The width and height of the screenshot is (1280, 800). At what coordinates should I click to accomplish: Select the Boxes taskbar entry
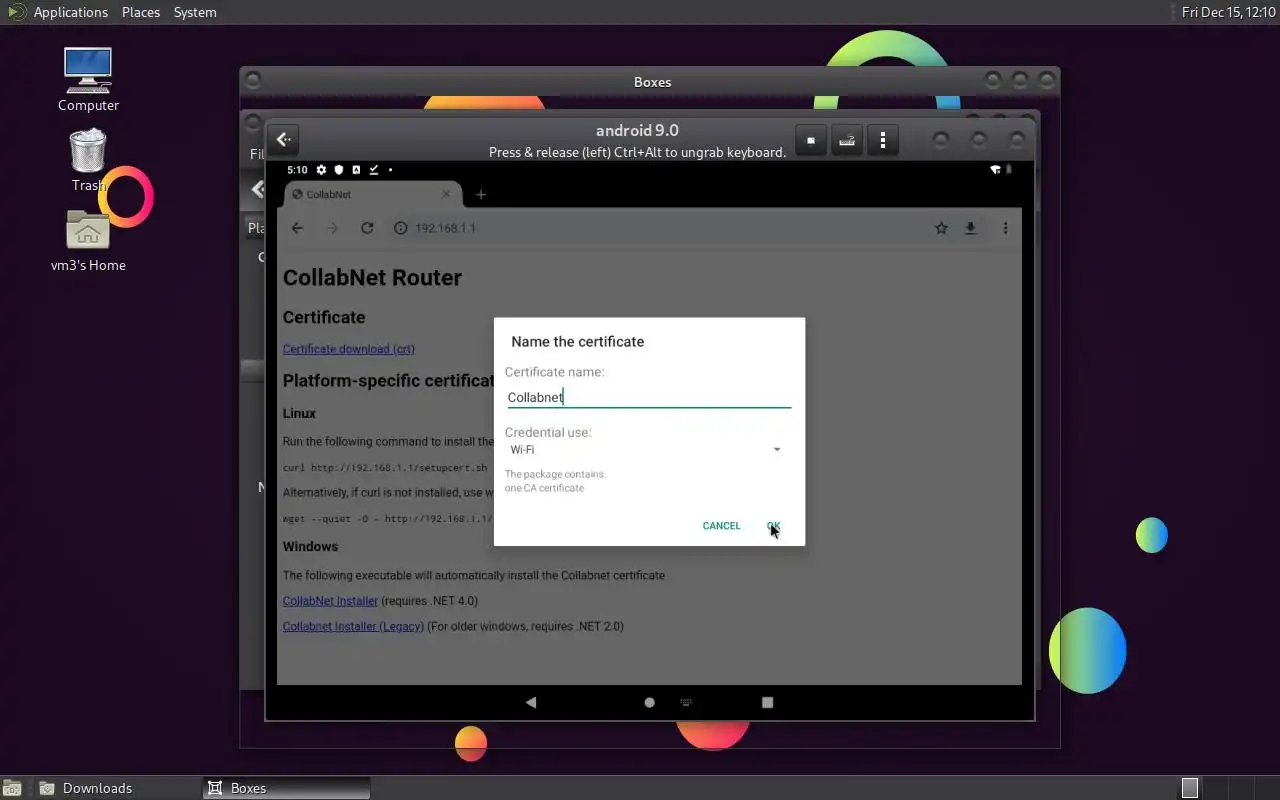(x=287, y=788)
